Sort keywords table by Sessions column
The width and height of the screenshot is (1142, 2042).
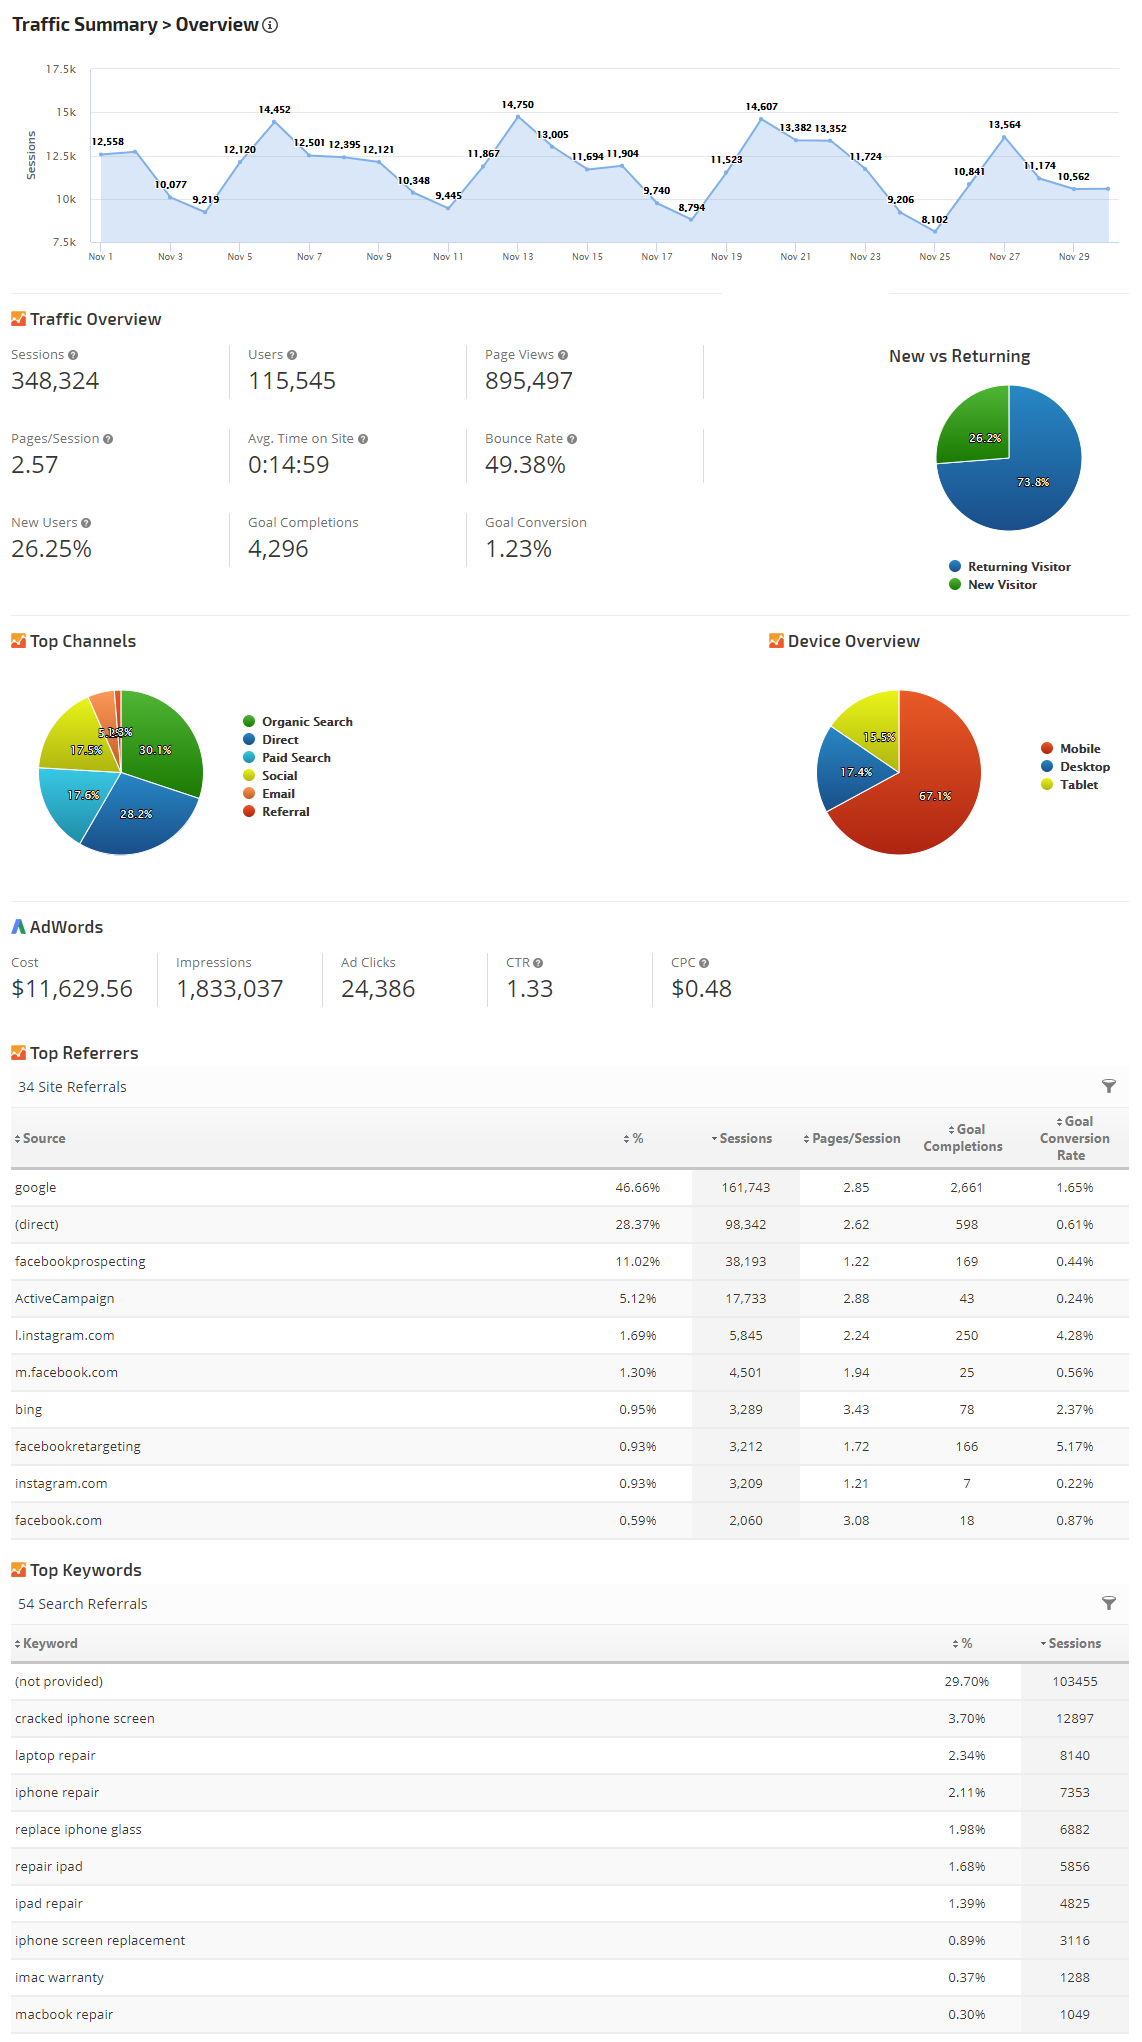coord(1073,1643)
